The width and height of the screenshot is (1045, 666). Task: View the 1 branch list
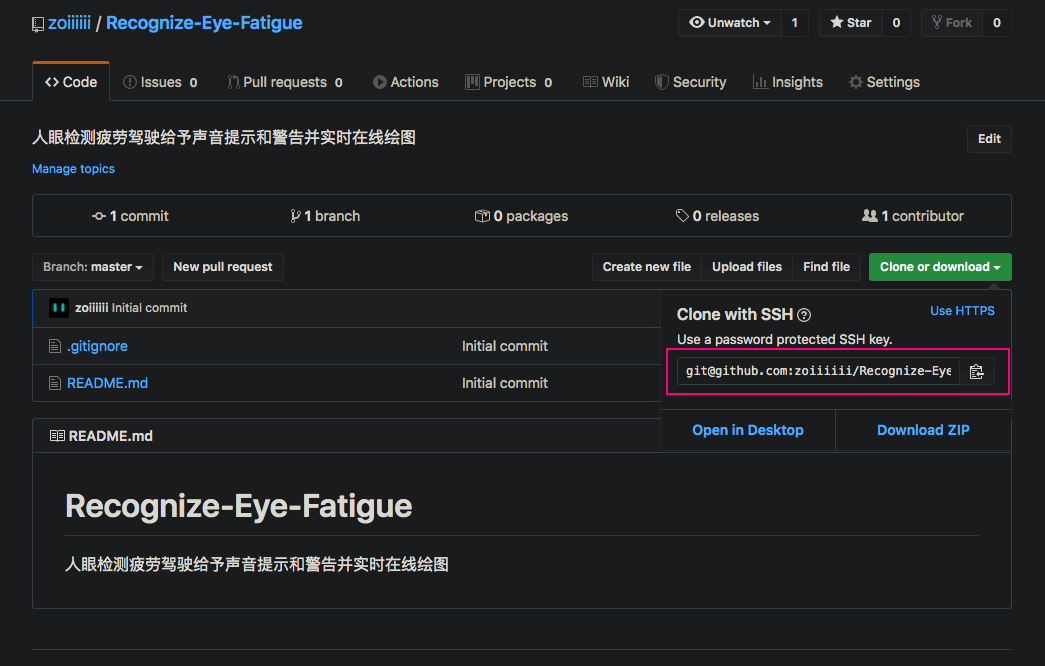pos(325,216)
